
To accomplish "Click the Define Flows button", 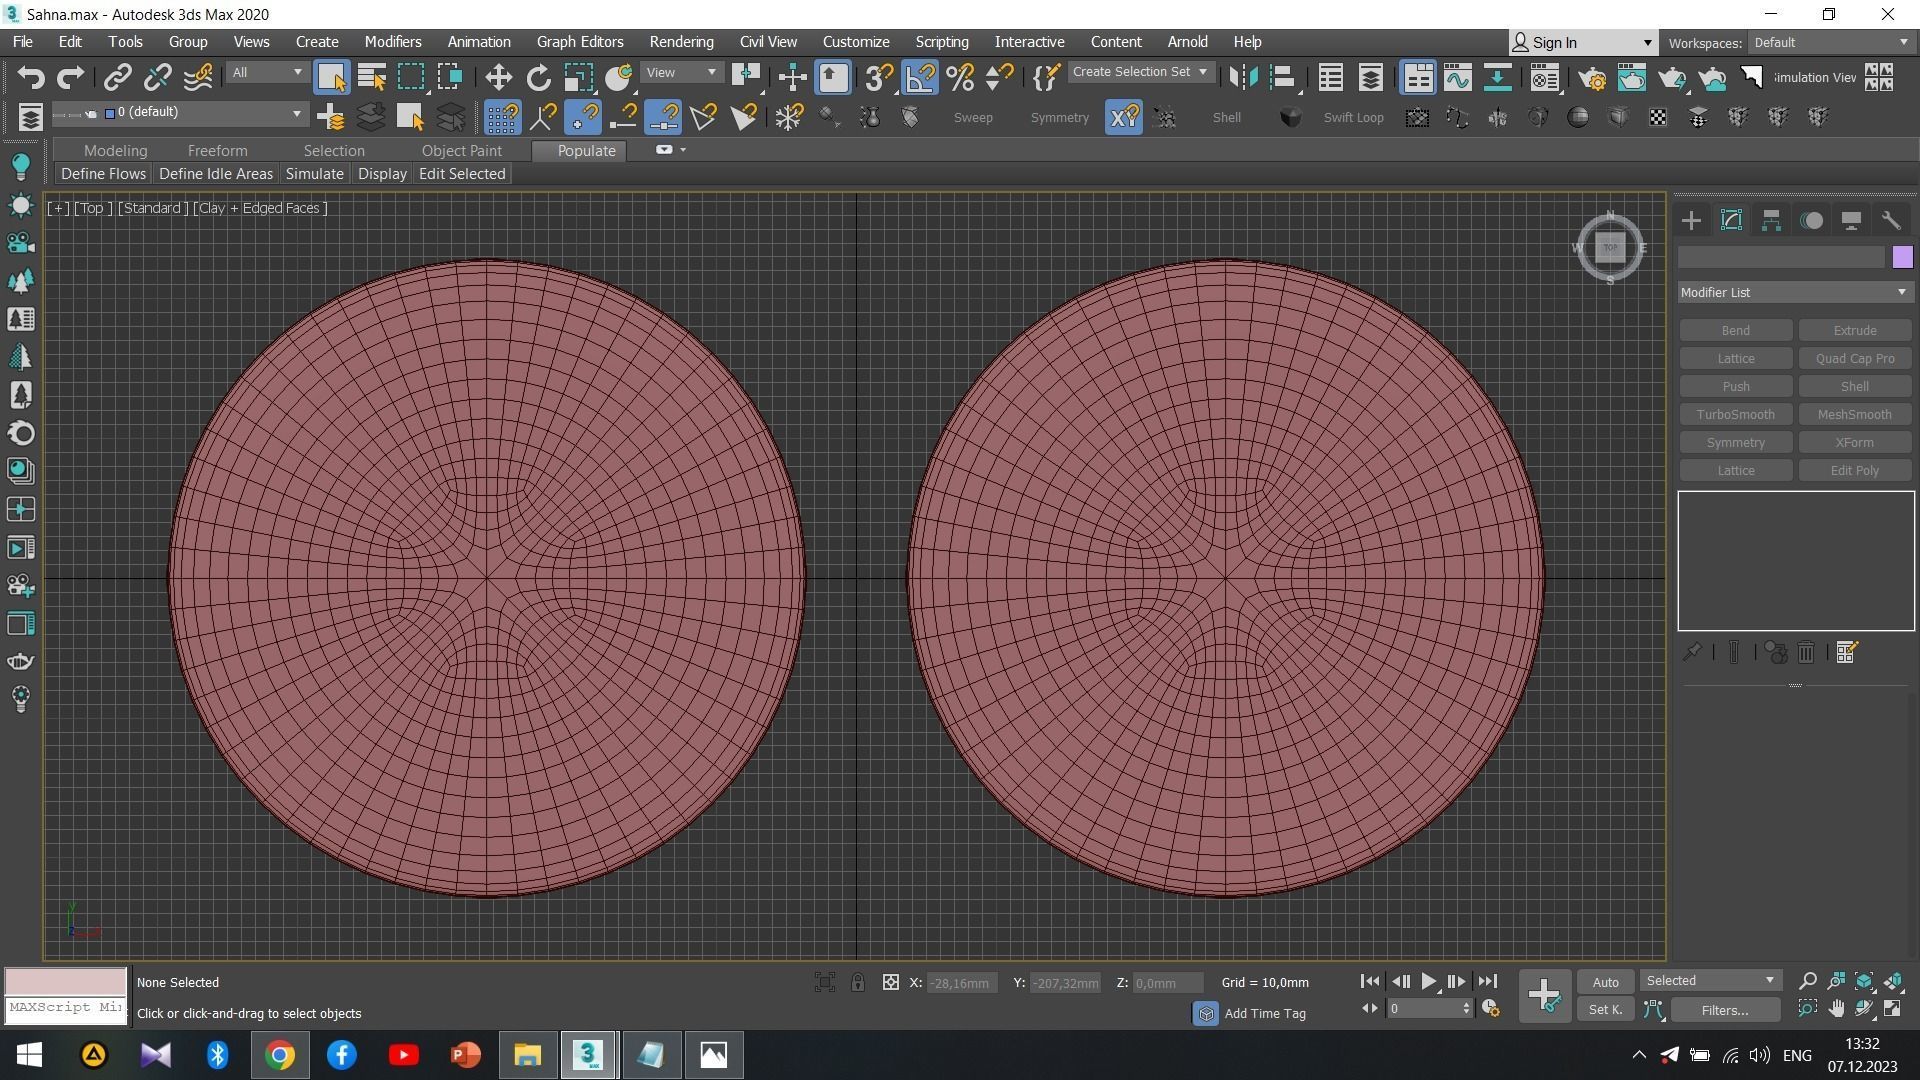I will (103, 174).
